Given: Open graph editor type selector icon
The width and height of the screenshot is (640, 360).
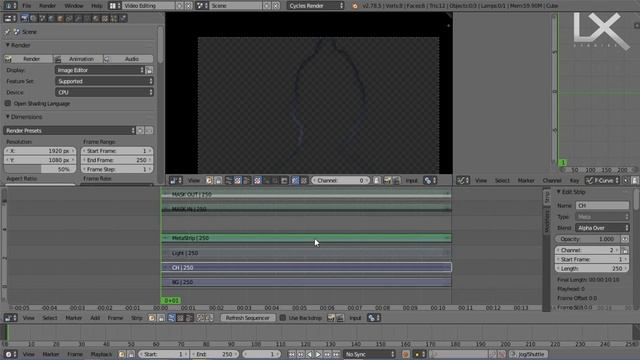Looking at the screenshot, I should click(x=463, y=180).
